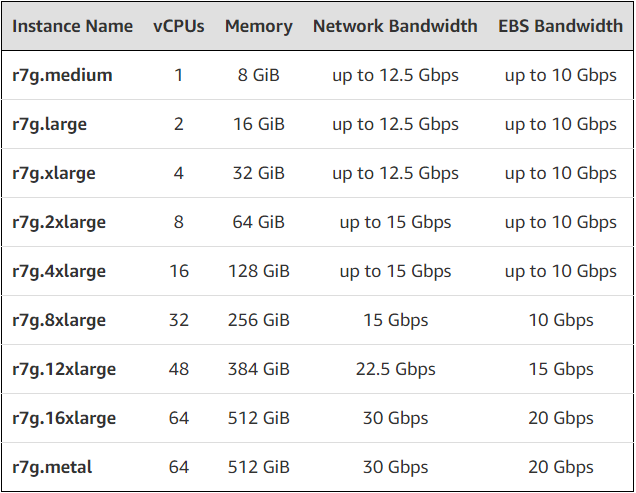Screen dimensions: 636x493
Task: Select the r7g.12xlarge instance name
Action: click(x=64, y=369)
